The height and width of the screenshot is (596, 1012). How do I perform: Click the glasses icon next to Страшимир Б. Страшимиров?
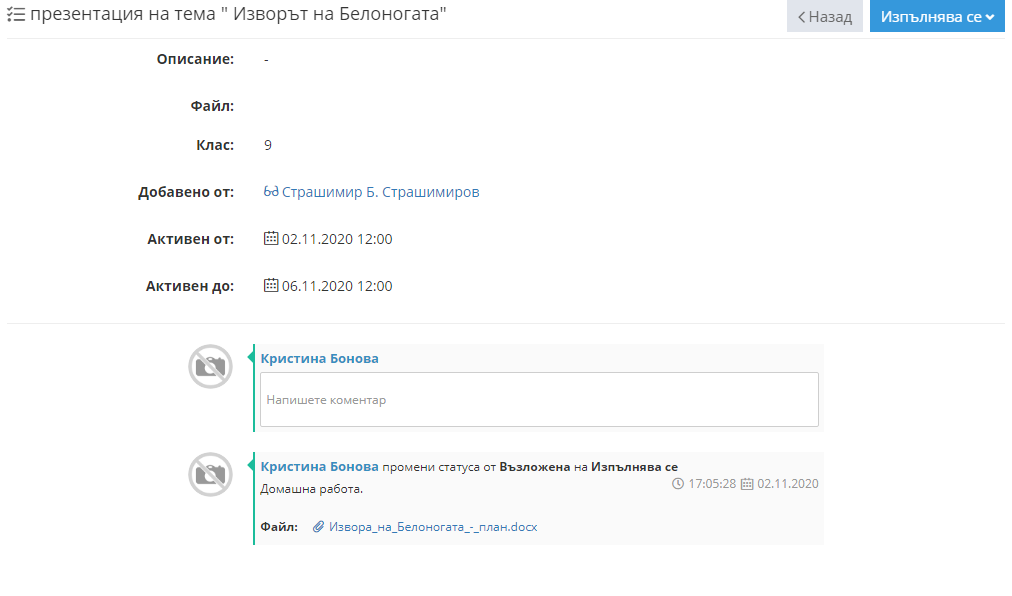[271, 191]
